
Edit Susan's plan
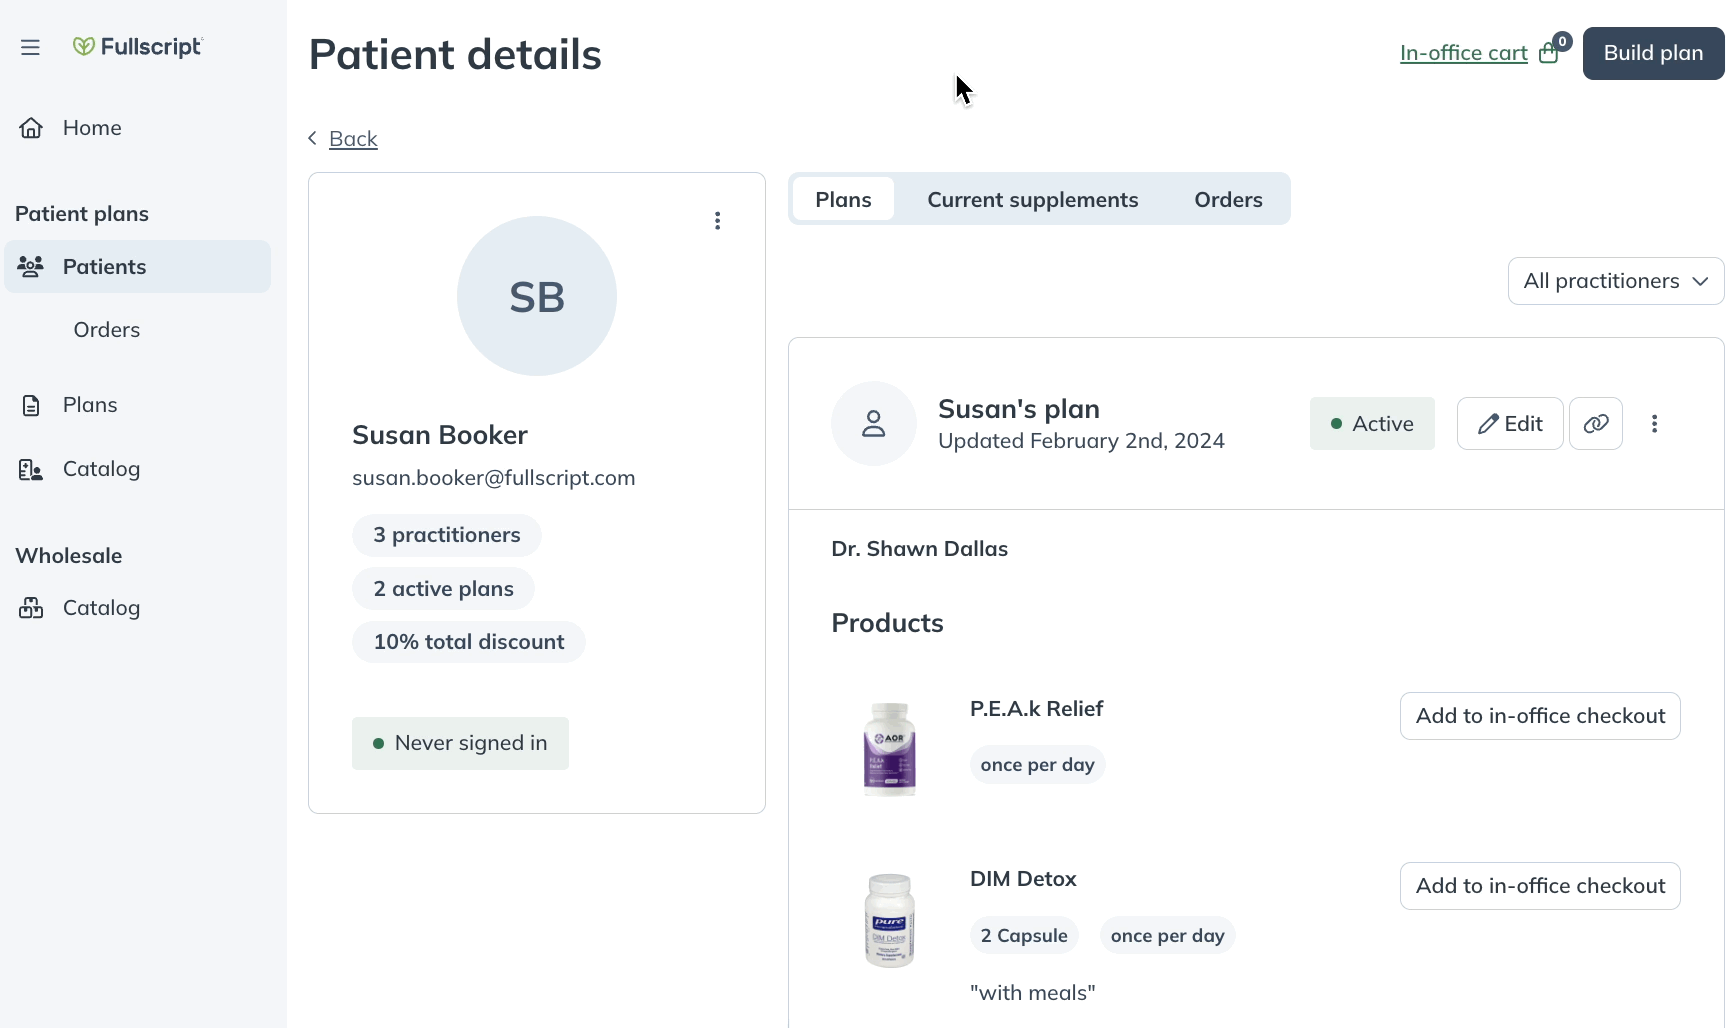[x=1510, y=424]
